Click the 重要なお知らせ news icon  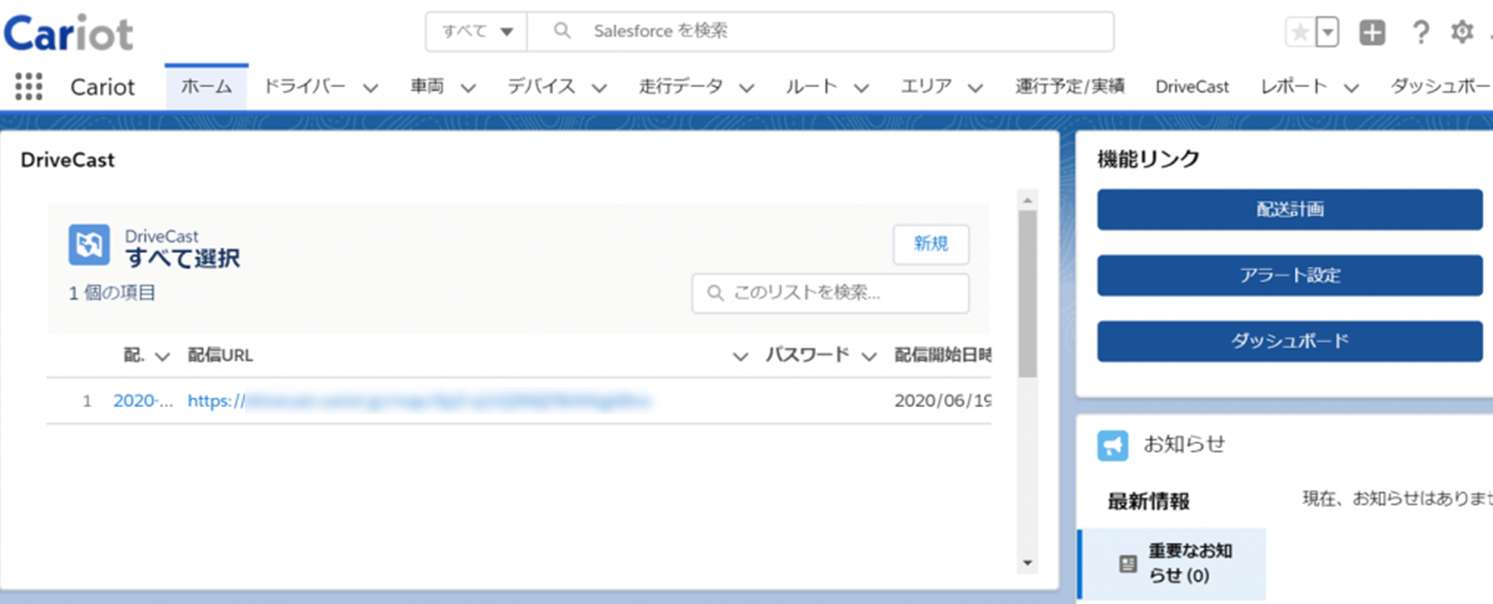(1128, 564)
